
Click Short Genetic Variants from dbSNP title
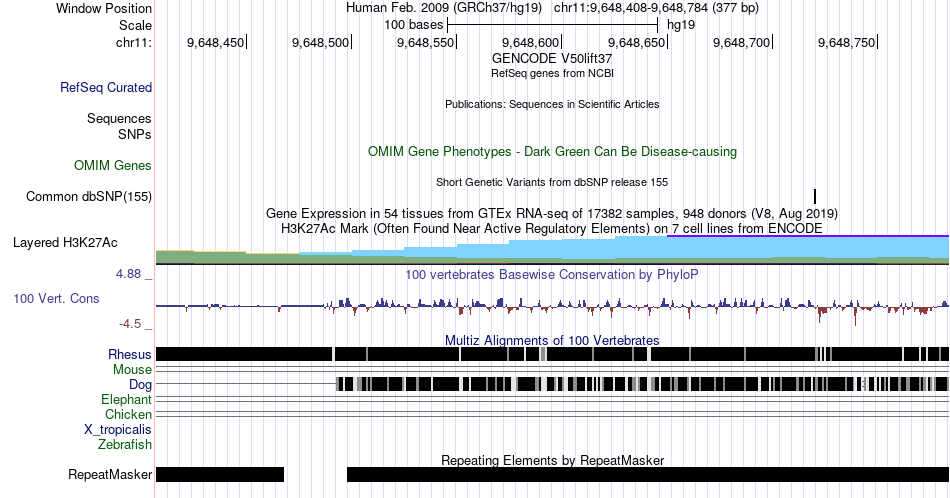[x=552, y=182]
